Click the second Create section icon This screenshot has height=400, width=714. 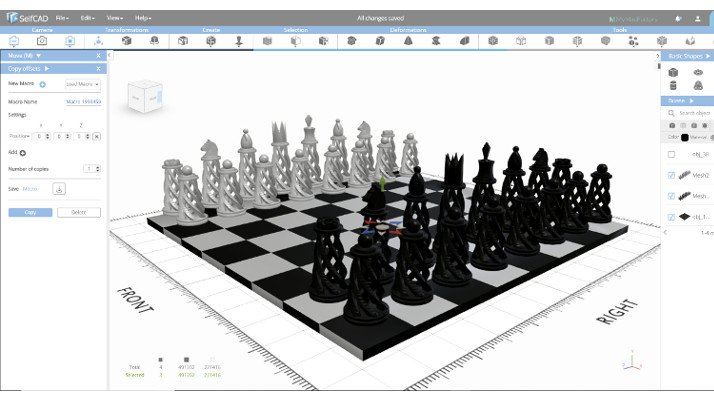[x=211, y=41]
